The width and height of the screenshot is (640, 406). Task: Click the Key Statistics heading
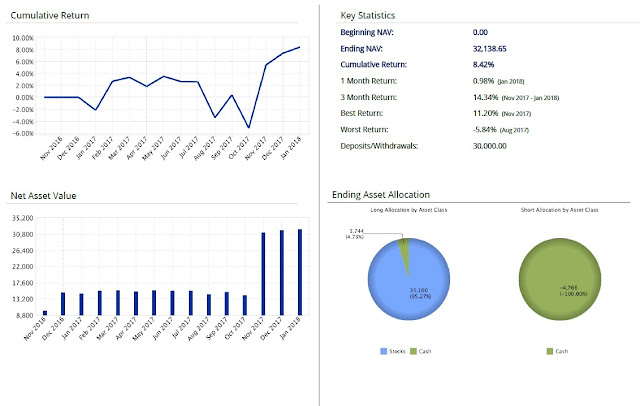tap(368, 16)
